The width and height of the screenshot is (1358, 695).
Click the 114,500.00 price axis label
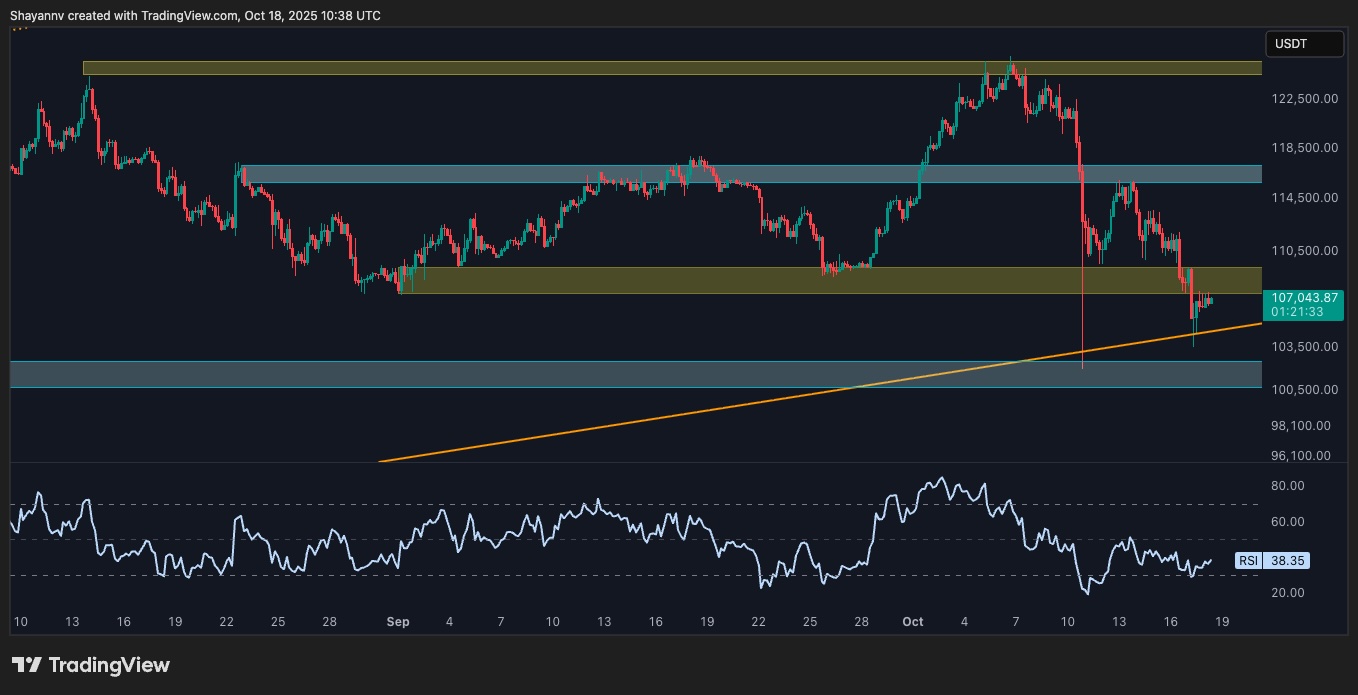[x=1304, y=198]
